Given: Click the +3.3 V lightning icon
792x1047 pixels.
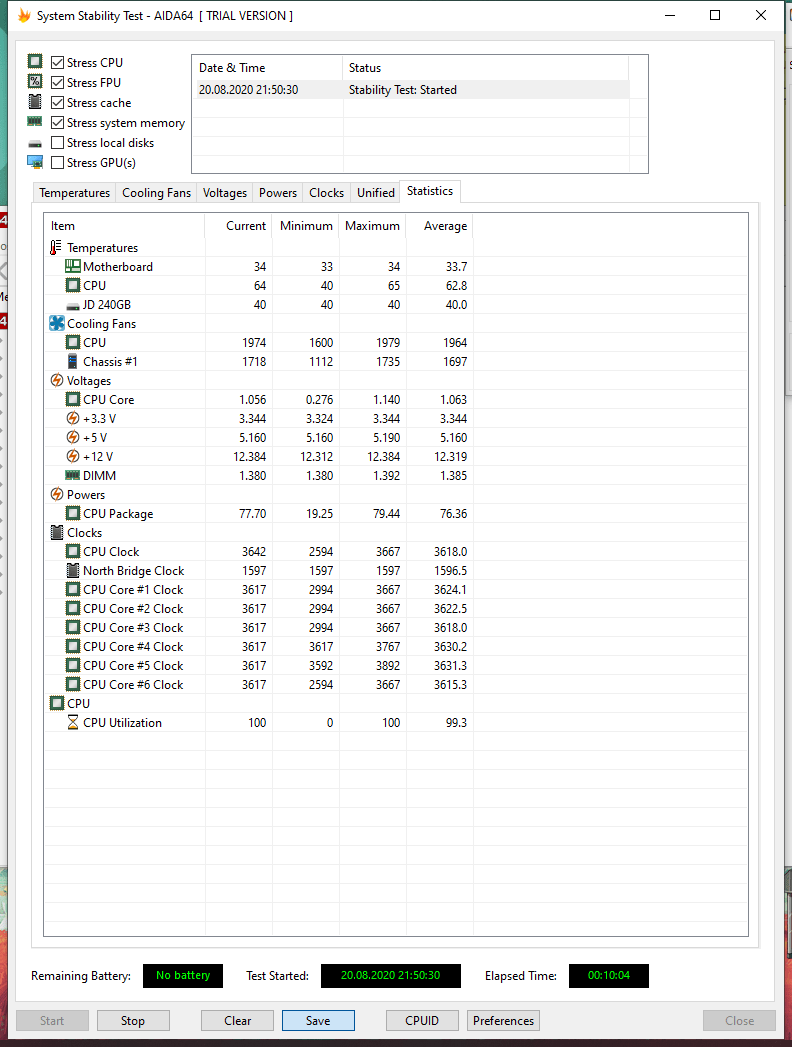Looking at the screenshot, I should [x=73, y=419].
